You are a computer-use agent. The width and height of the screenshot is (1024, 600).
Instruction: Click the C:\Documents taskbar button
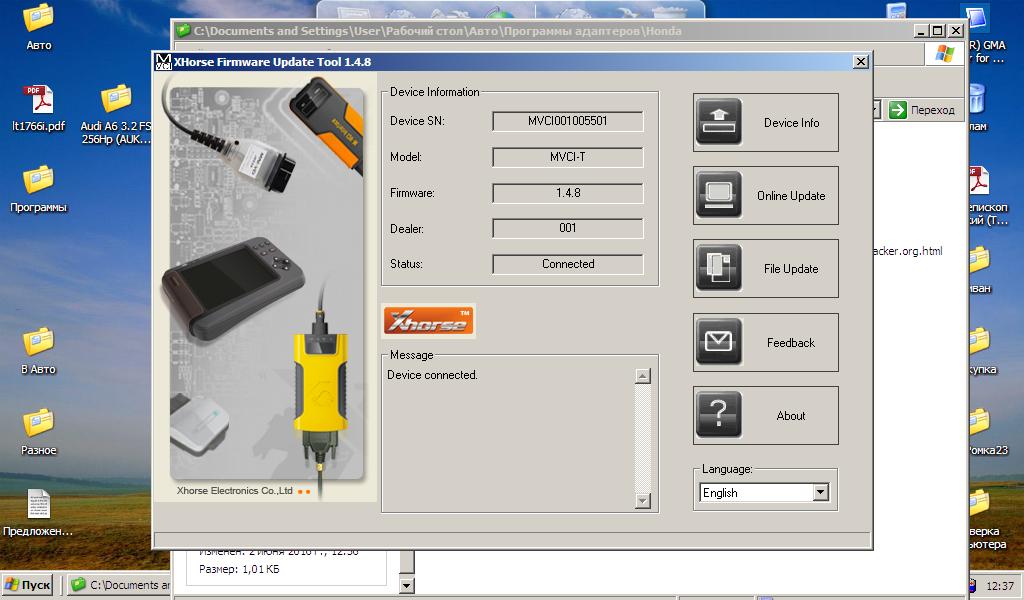(120, 585)
